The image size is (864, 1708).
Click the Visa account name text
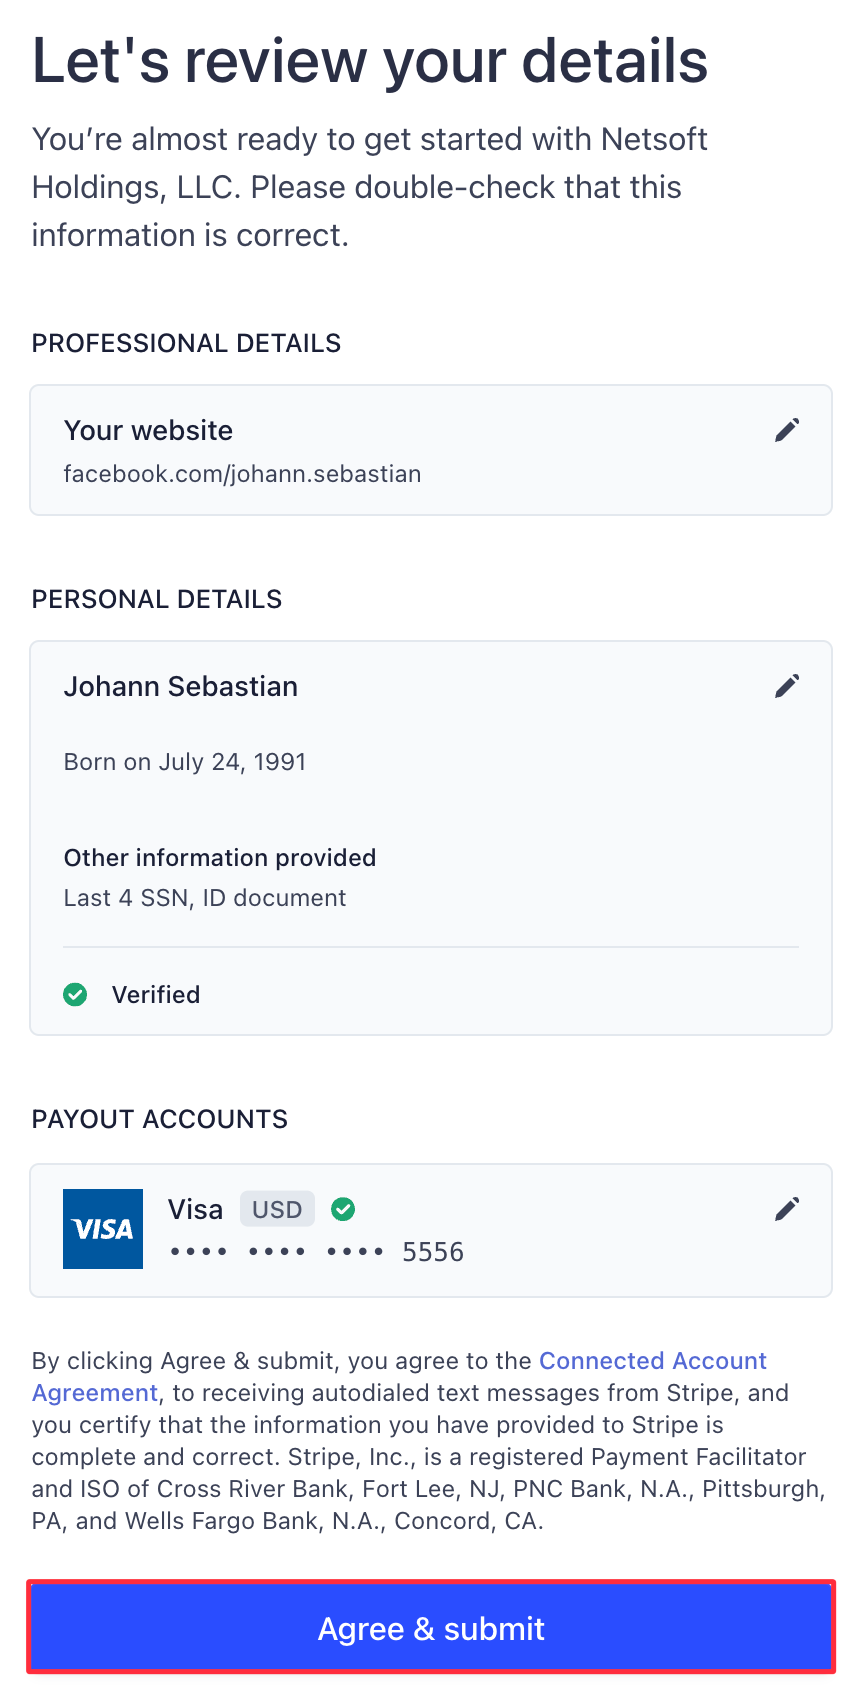[195, 1210]
